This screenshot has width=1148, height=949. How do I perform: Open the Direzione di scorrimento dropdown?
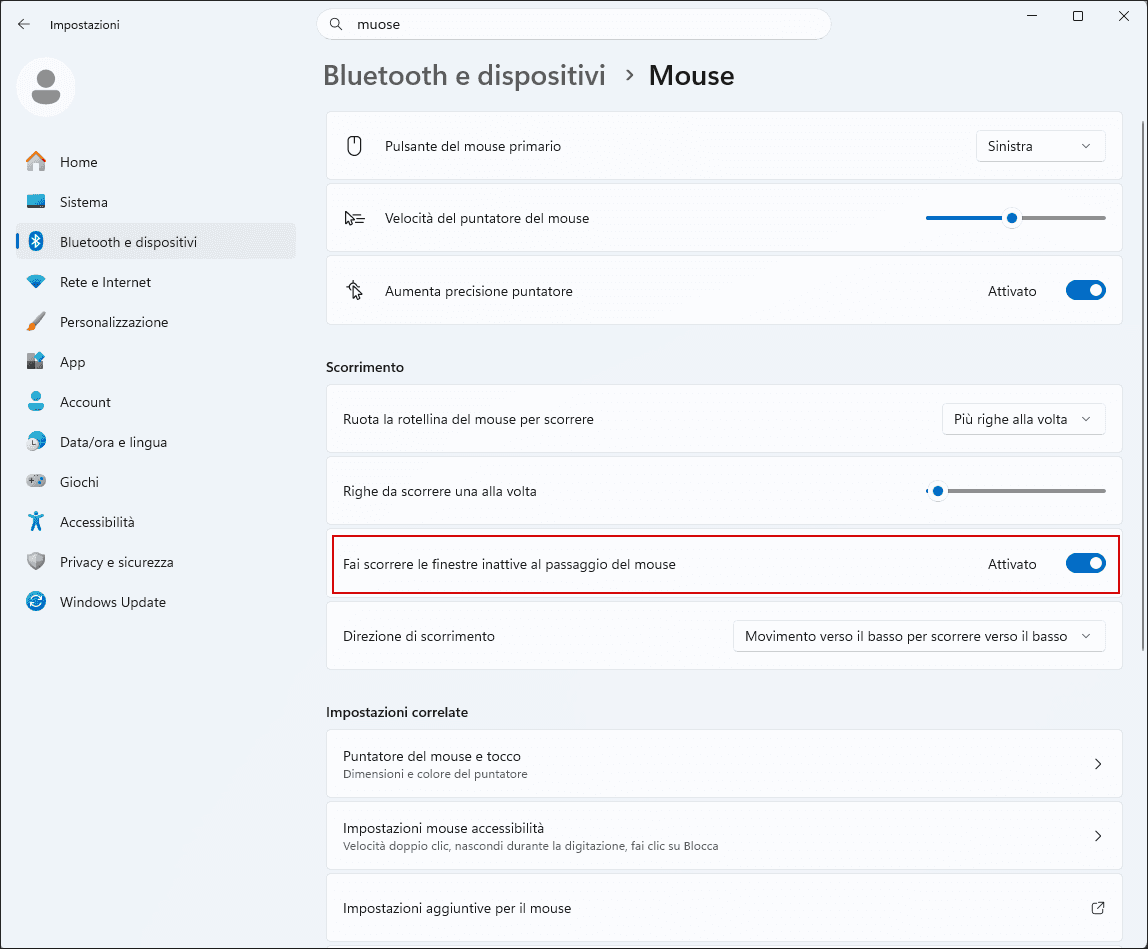pos(919,636)
